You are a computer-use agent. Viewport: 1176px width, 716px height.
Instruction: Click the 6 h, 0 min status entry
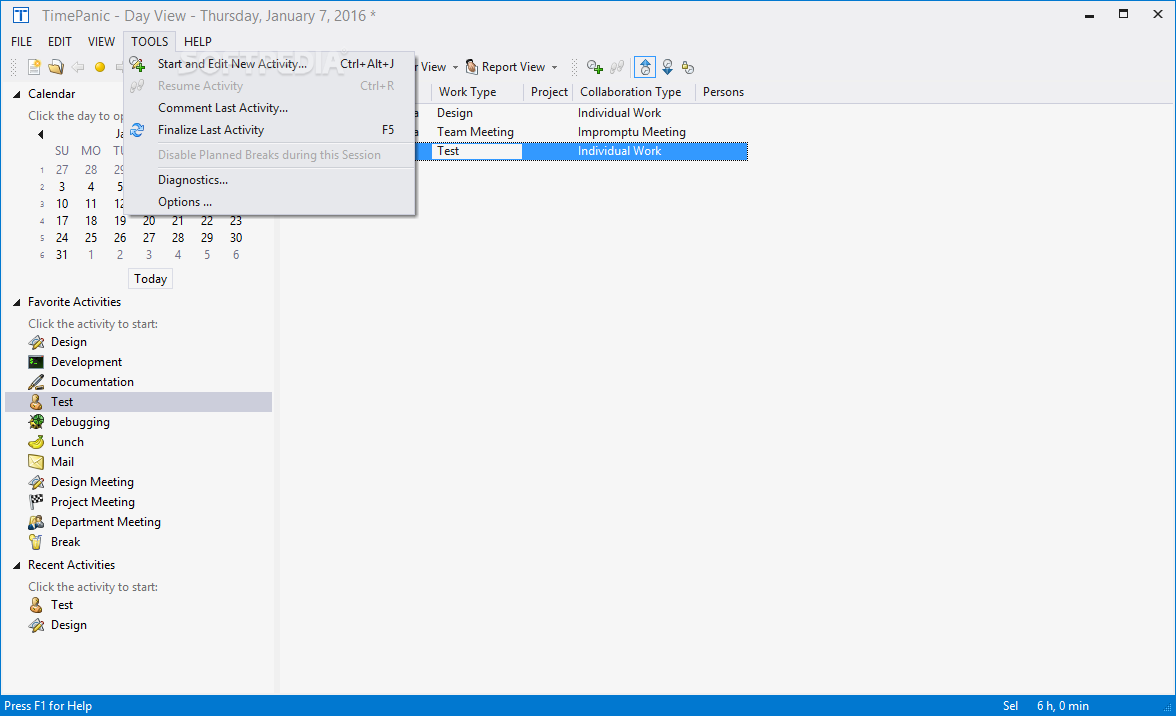(x=1063, y=706)
